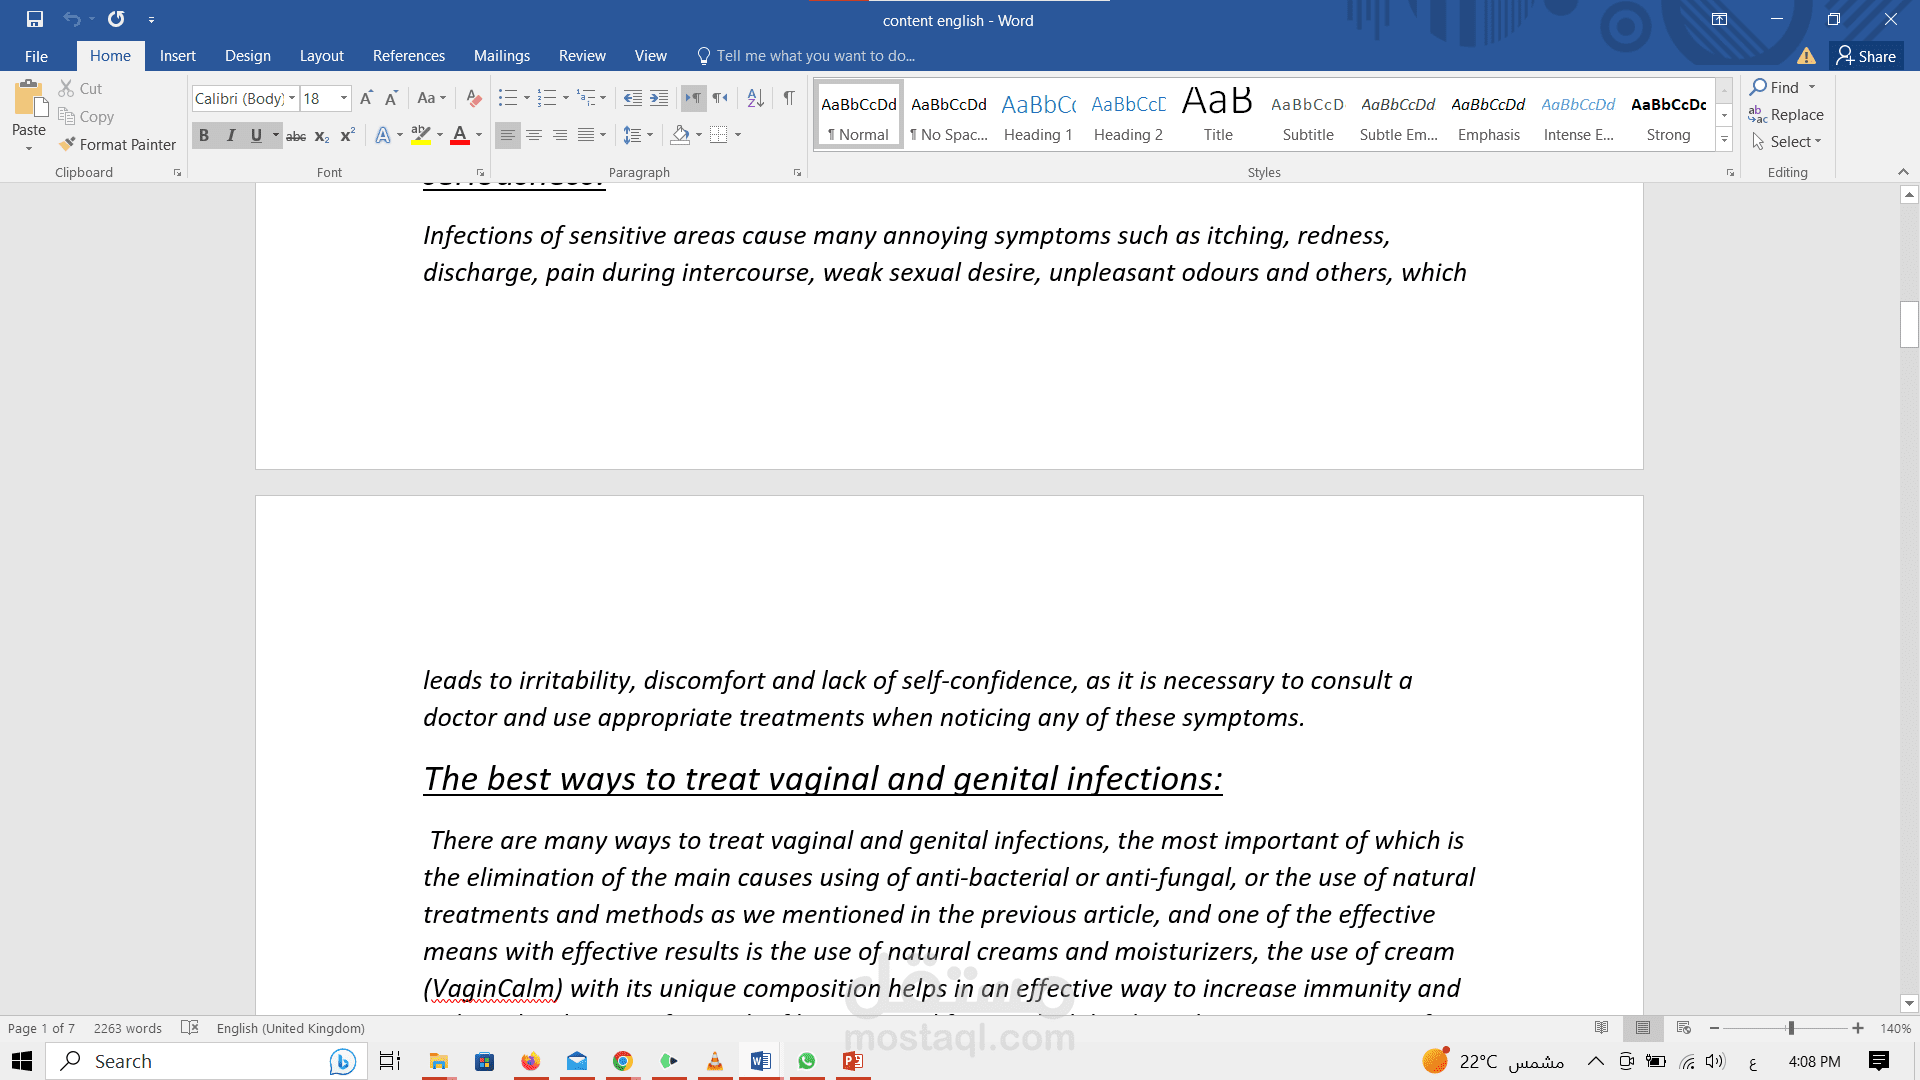Open the Font dialog launcher
1920x1080 pixels.
coord(480,173)
